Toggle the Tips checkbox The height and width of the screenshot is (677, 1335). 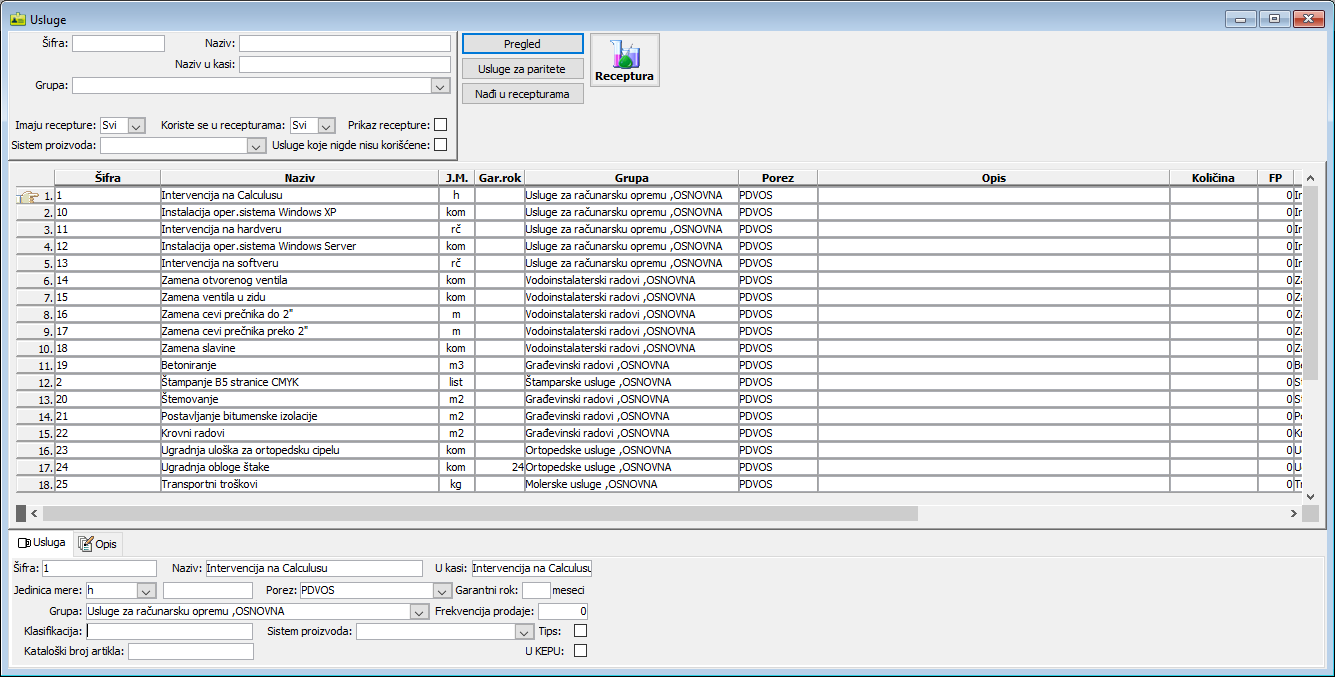(x=580, y=631)
